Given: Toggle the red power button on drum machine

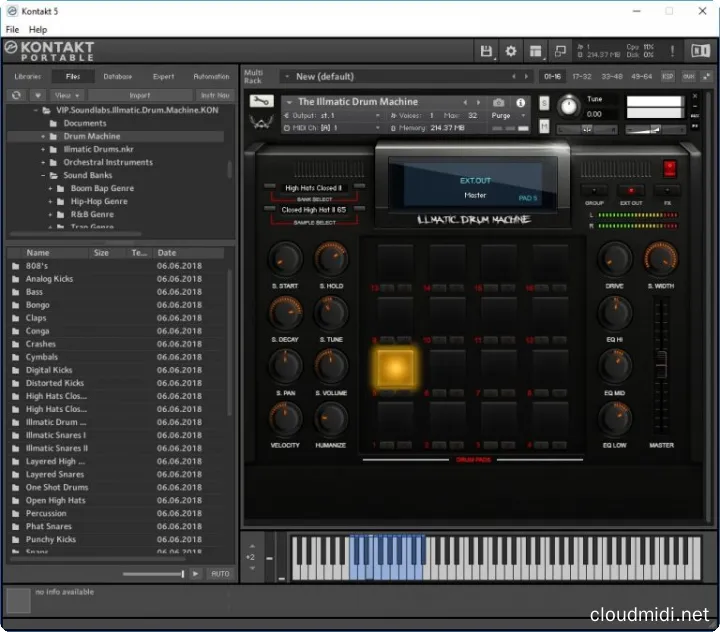Looking at the screenshot, I should tap(670, 168).
